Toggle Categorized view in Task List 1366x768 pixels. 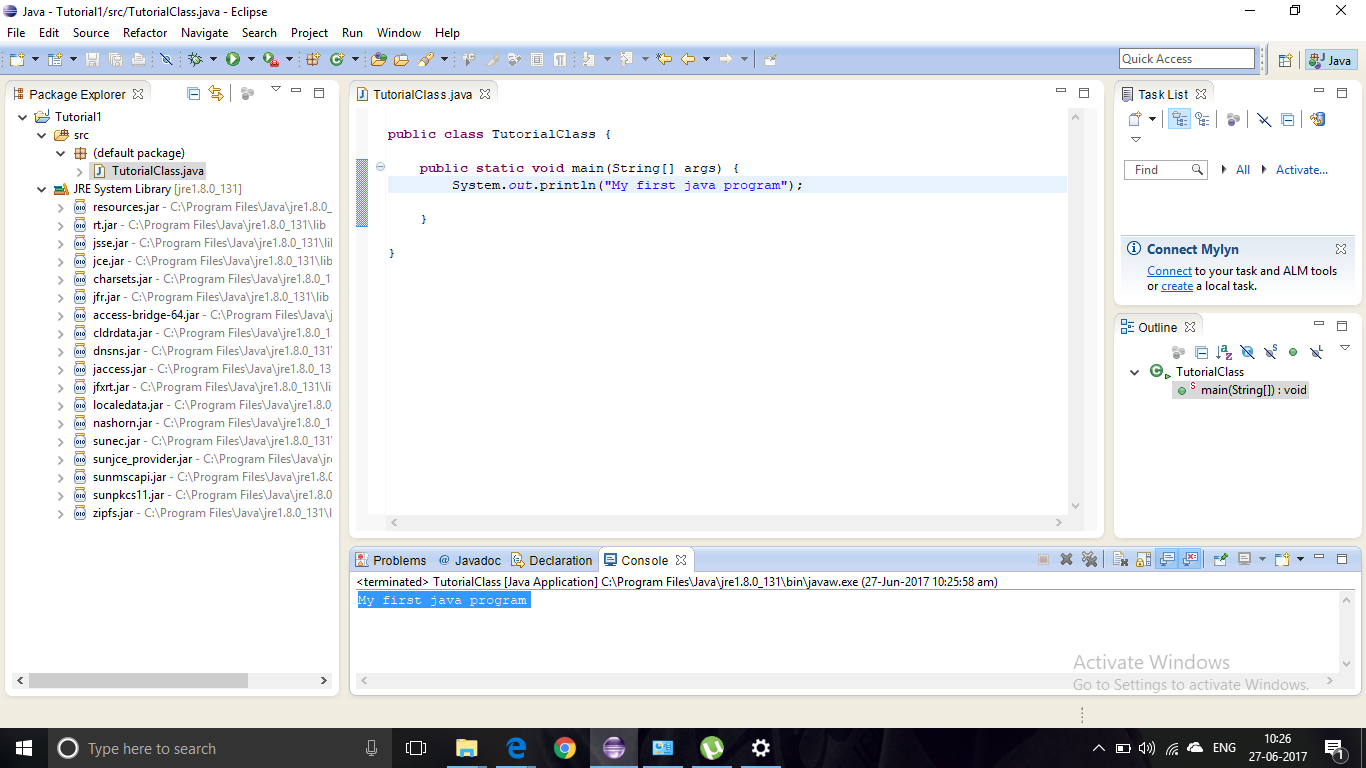pos(1179,120)
